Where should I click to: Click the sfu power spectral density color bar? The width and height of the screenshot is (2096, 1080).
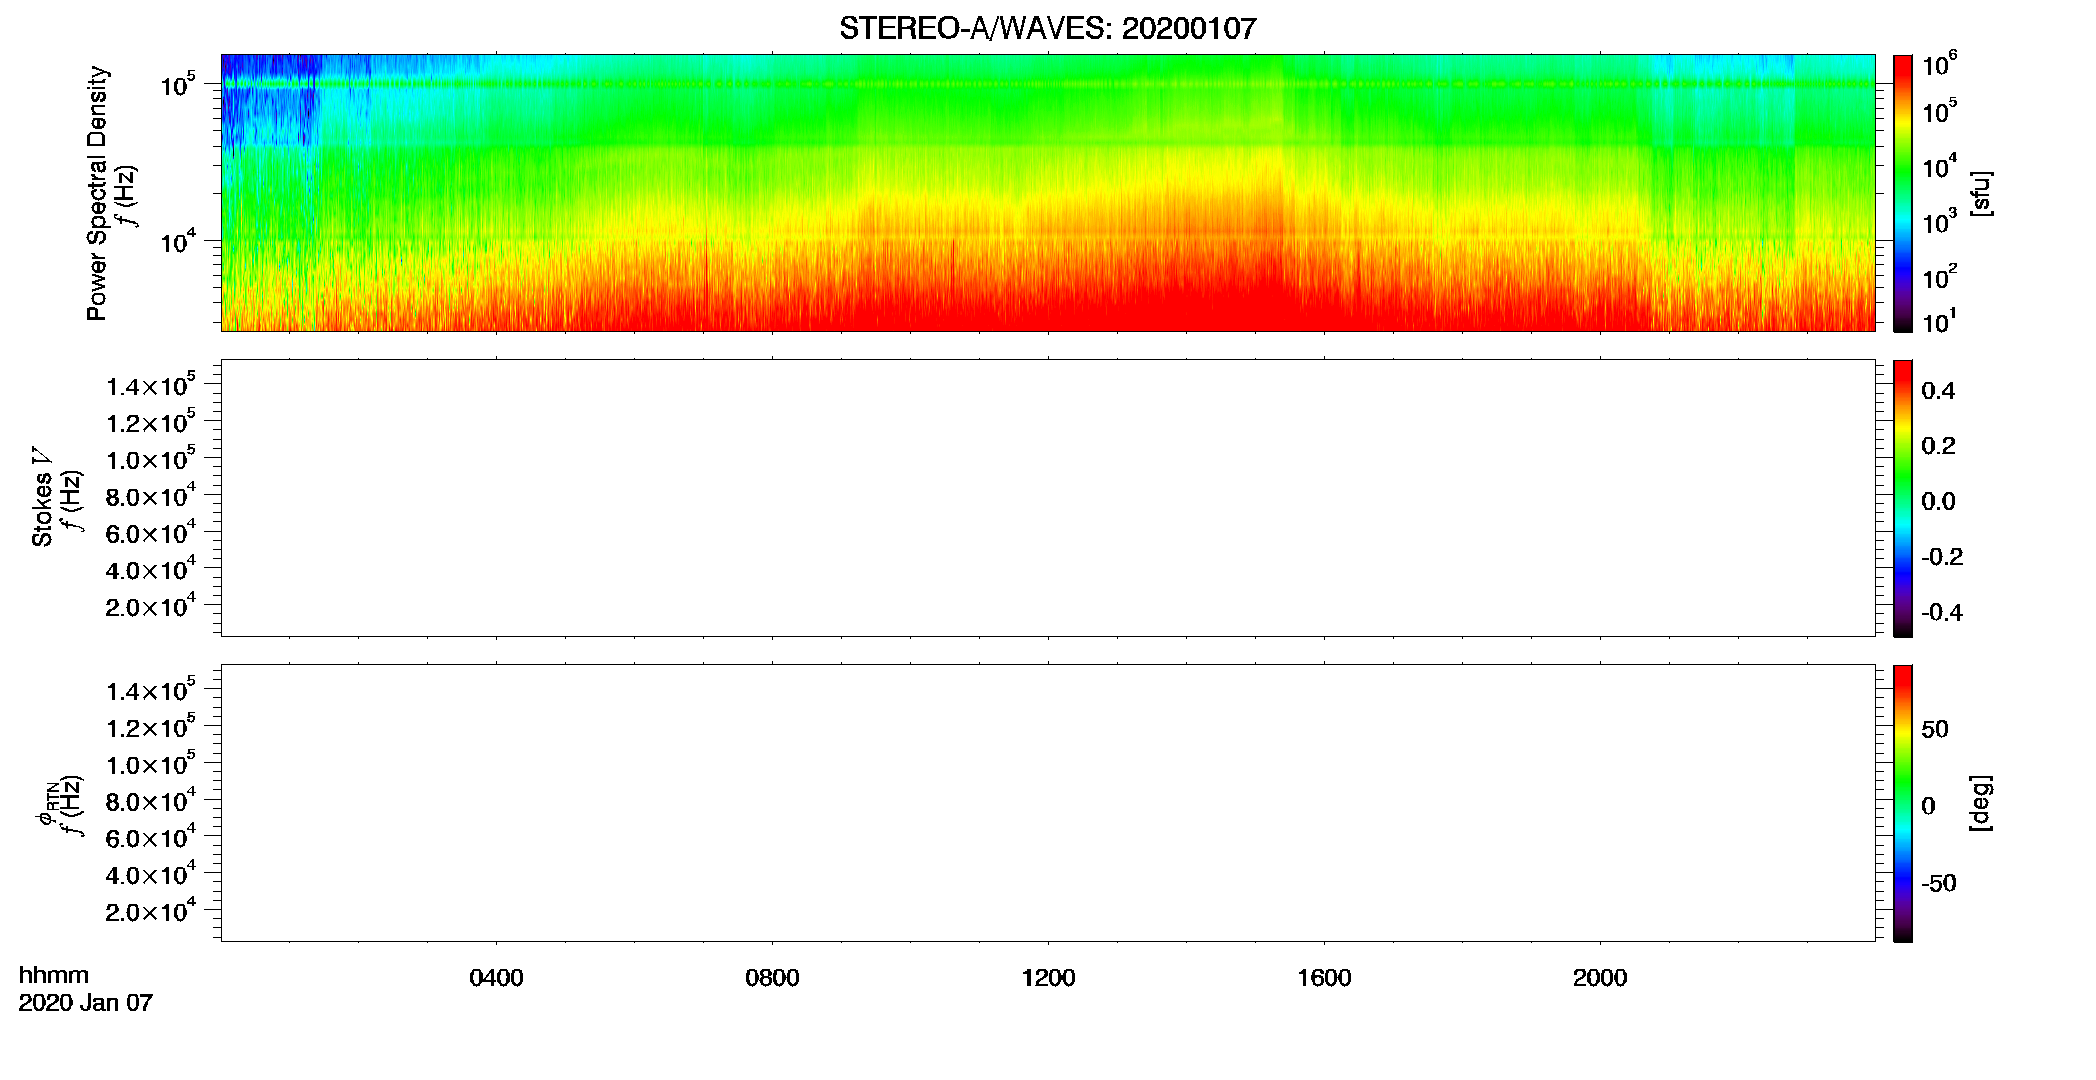1903,193
